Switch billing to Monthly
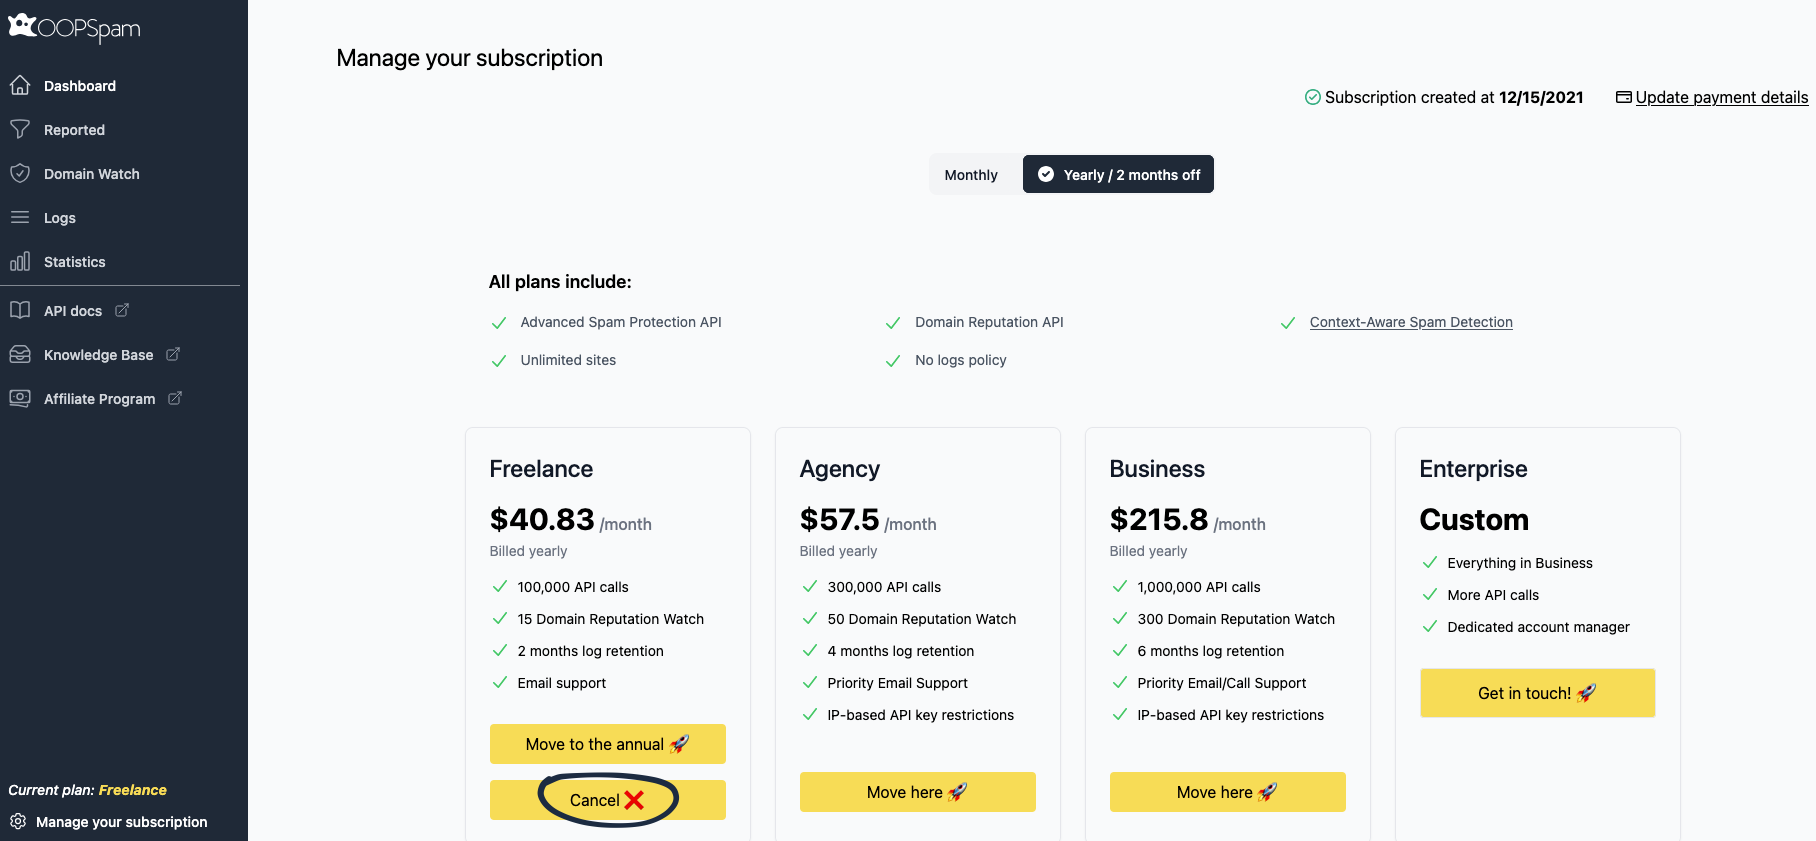The image size is (1816, 841). pos(971,175)
